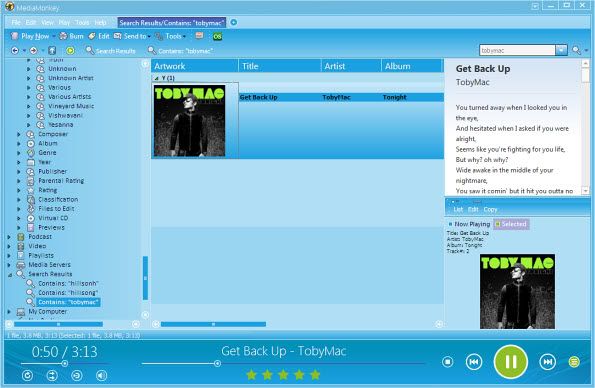
Task: Sort by the Album column header
Action: coord(412,66)
